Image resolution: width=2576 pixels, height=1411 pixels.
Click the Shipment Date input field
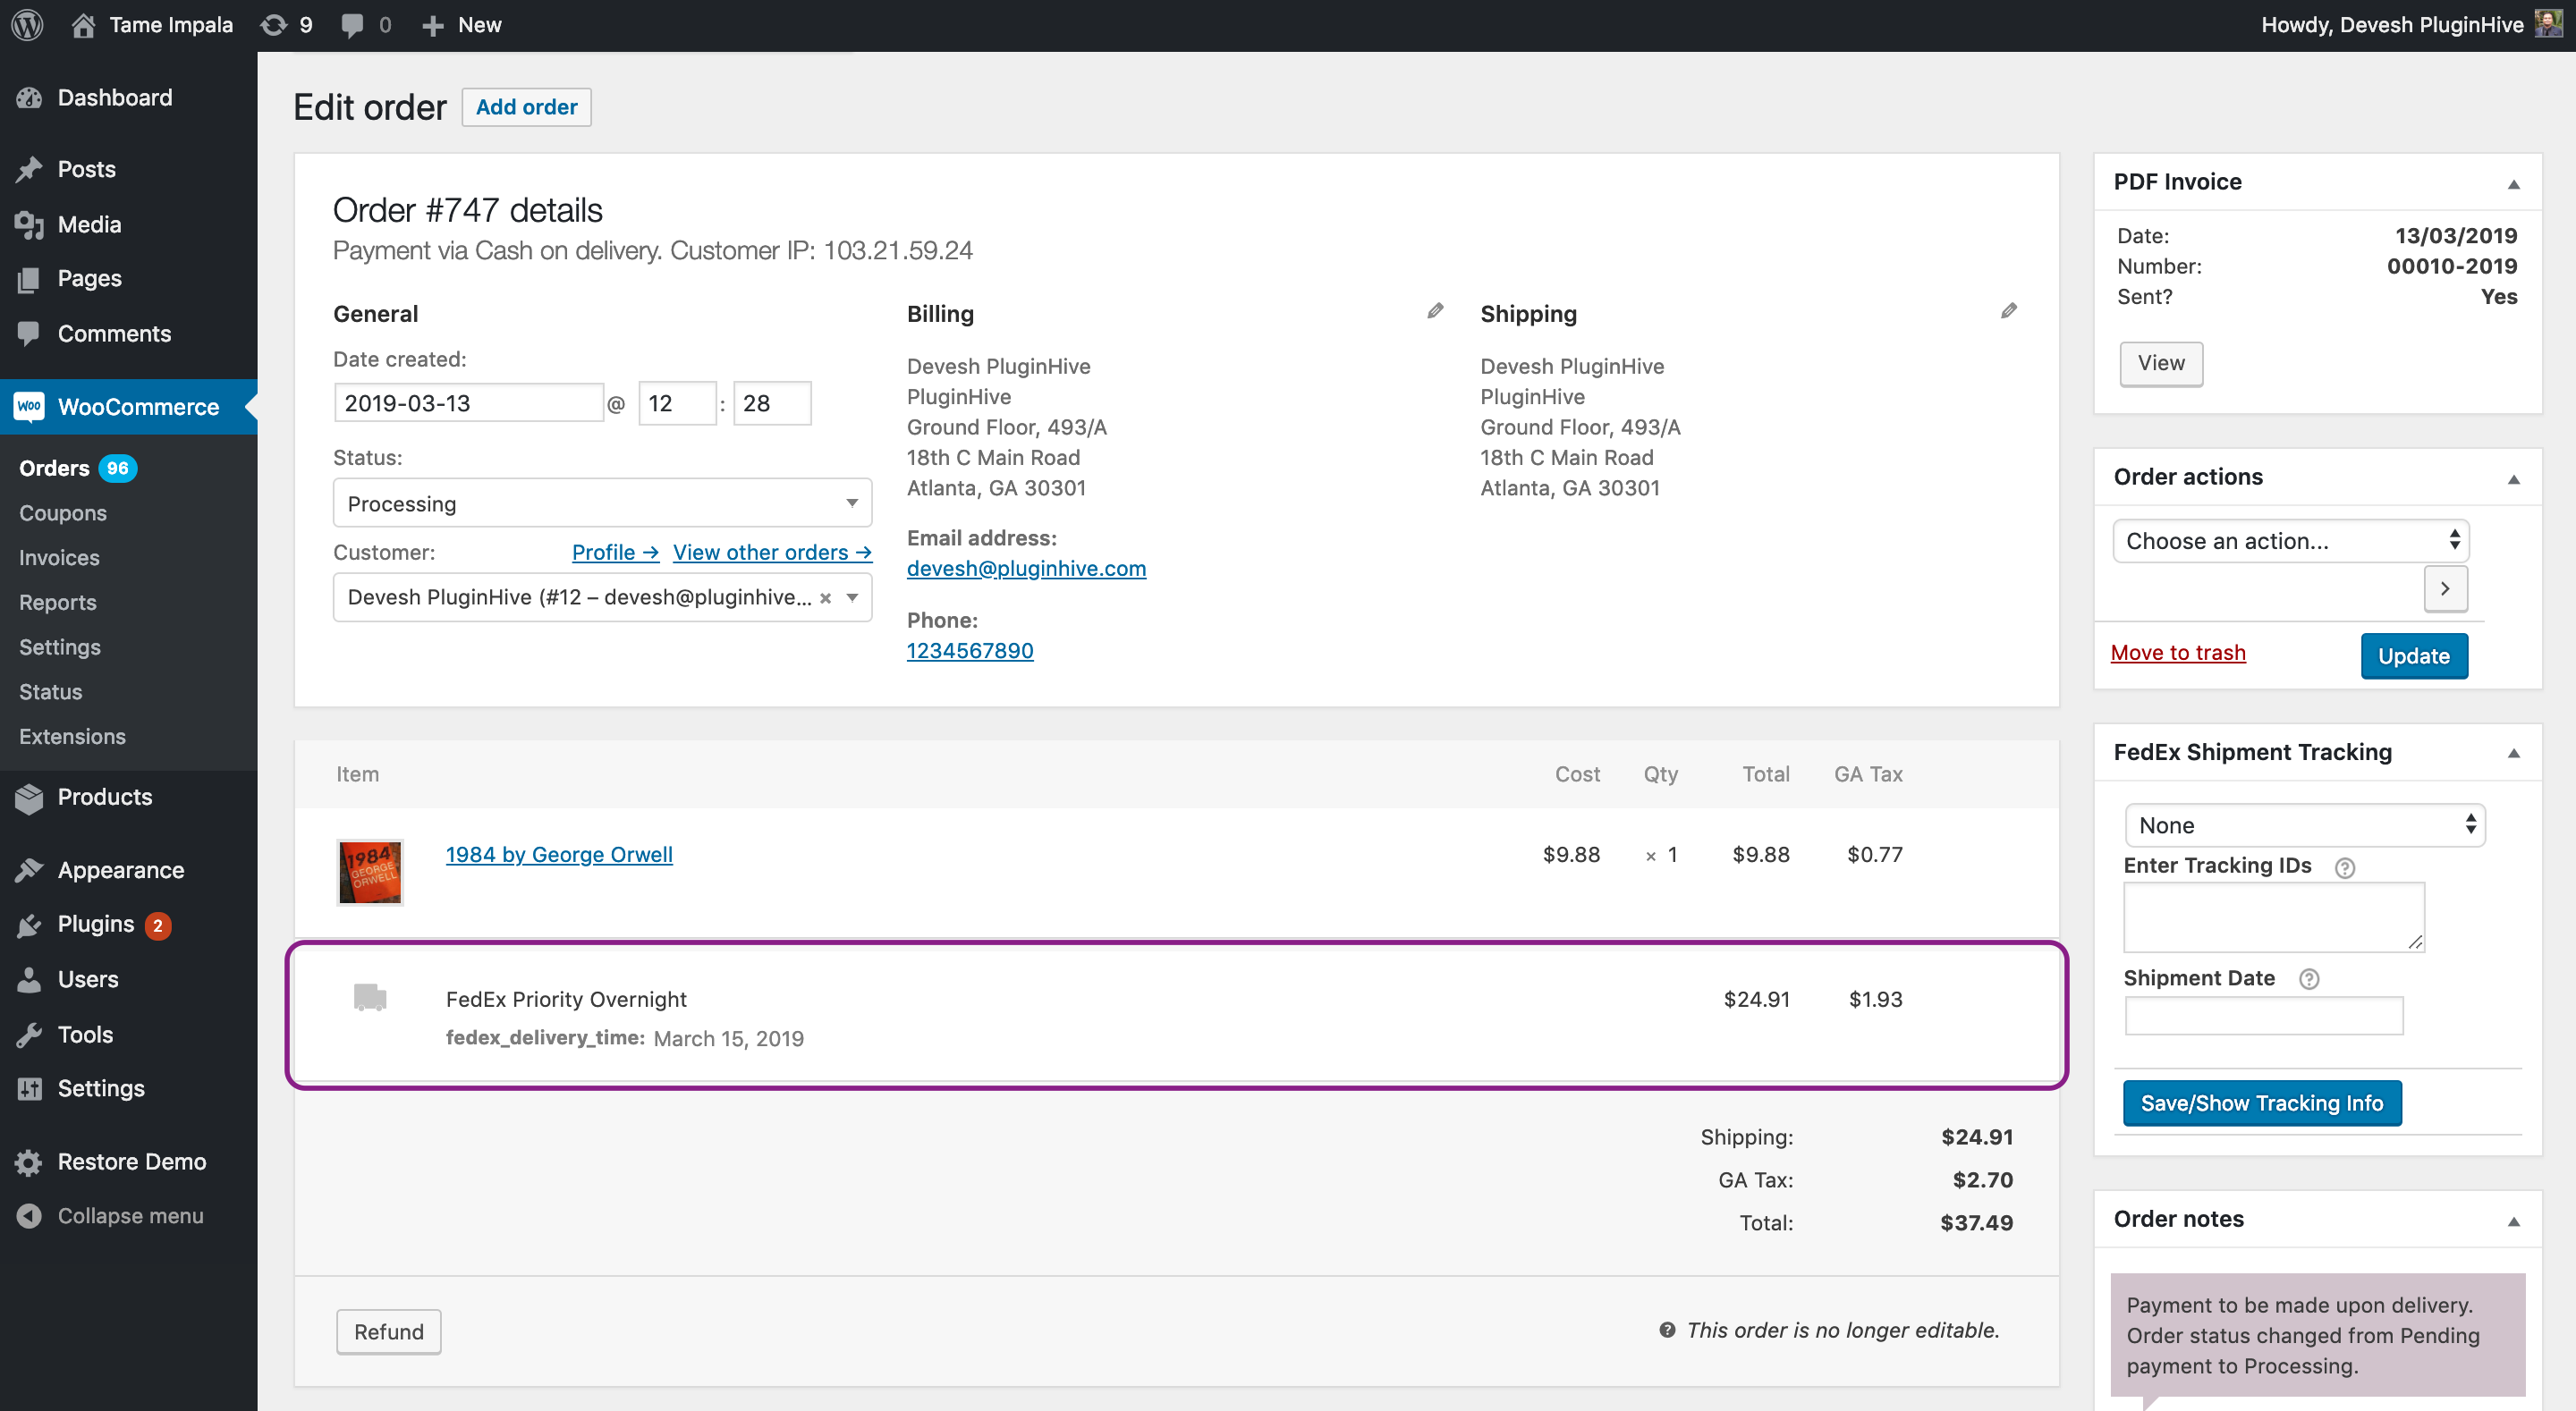click(2265, 1022)
